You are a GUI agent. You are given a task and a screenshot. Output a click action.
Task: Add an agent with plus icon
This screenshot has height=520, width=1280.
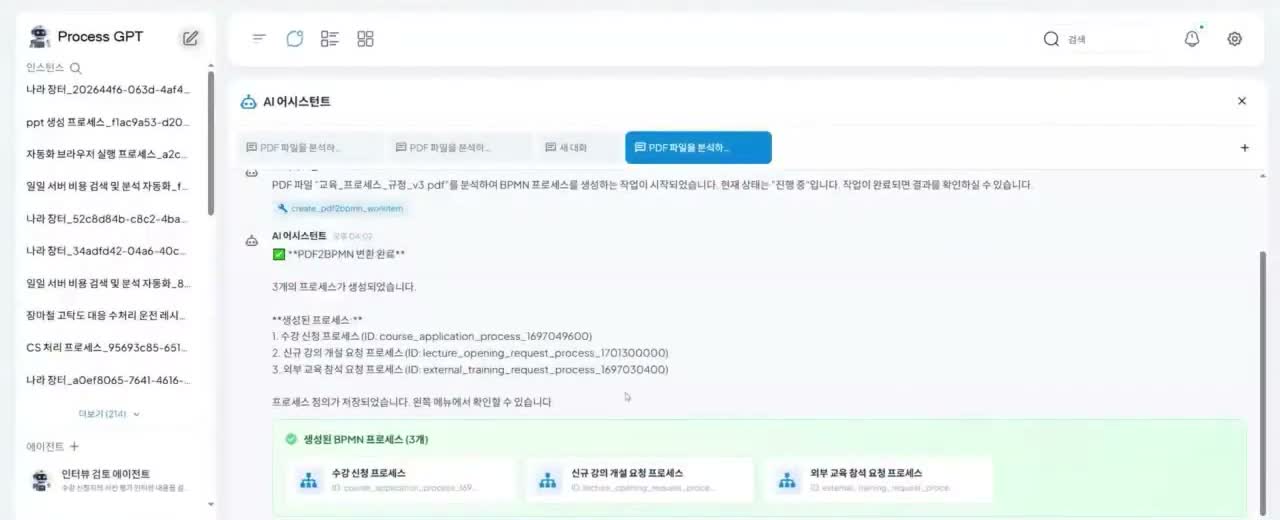pos(74,446)
